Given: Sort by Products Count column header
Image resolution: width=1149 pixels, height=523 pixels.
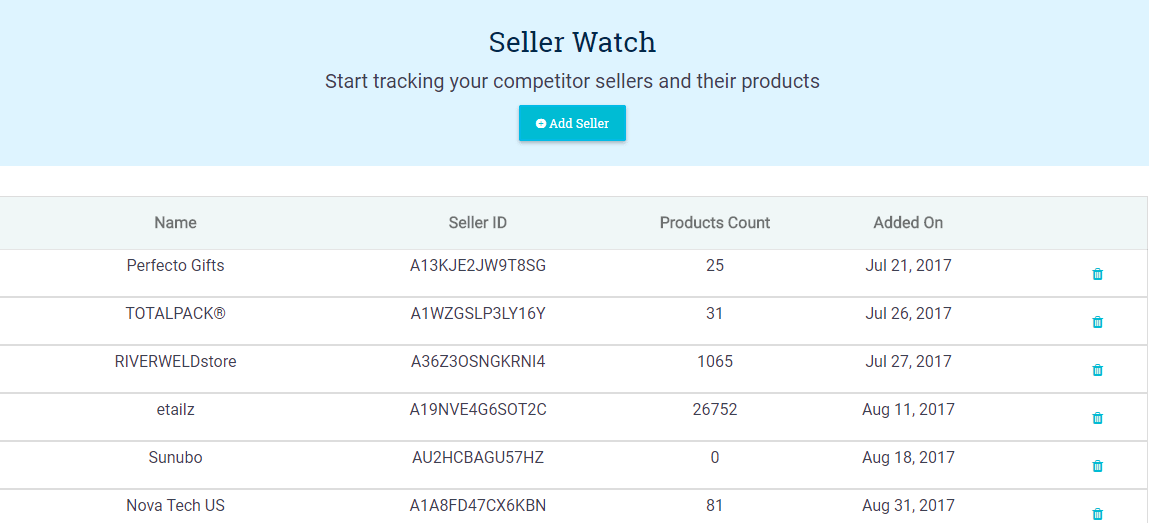Looking at the screenshot, I should pyautogui.click(x=715, y=223).
